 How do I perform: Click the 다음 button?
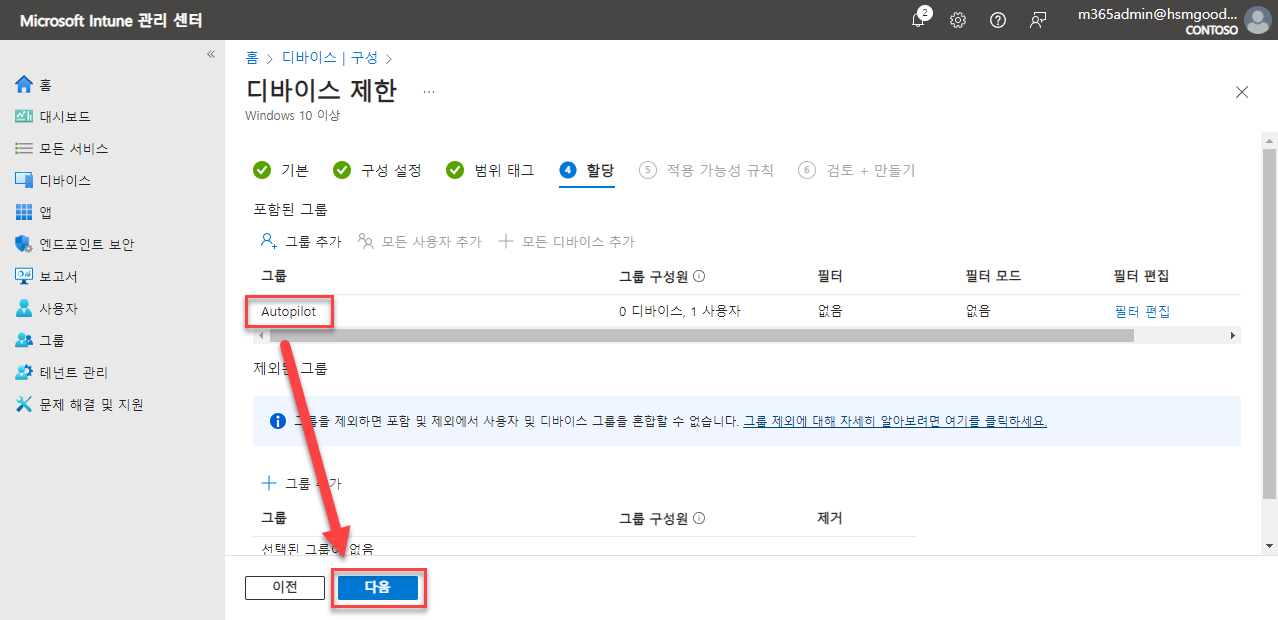(378, 588)
